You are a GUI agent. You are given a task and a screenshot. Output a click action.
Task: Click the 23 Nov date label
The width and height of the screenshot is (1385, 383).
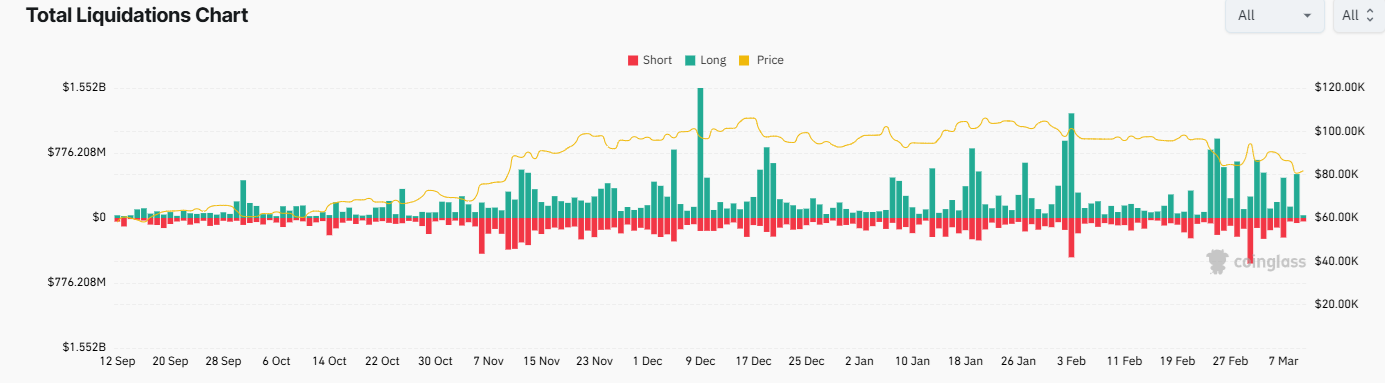(594, 361)
